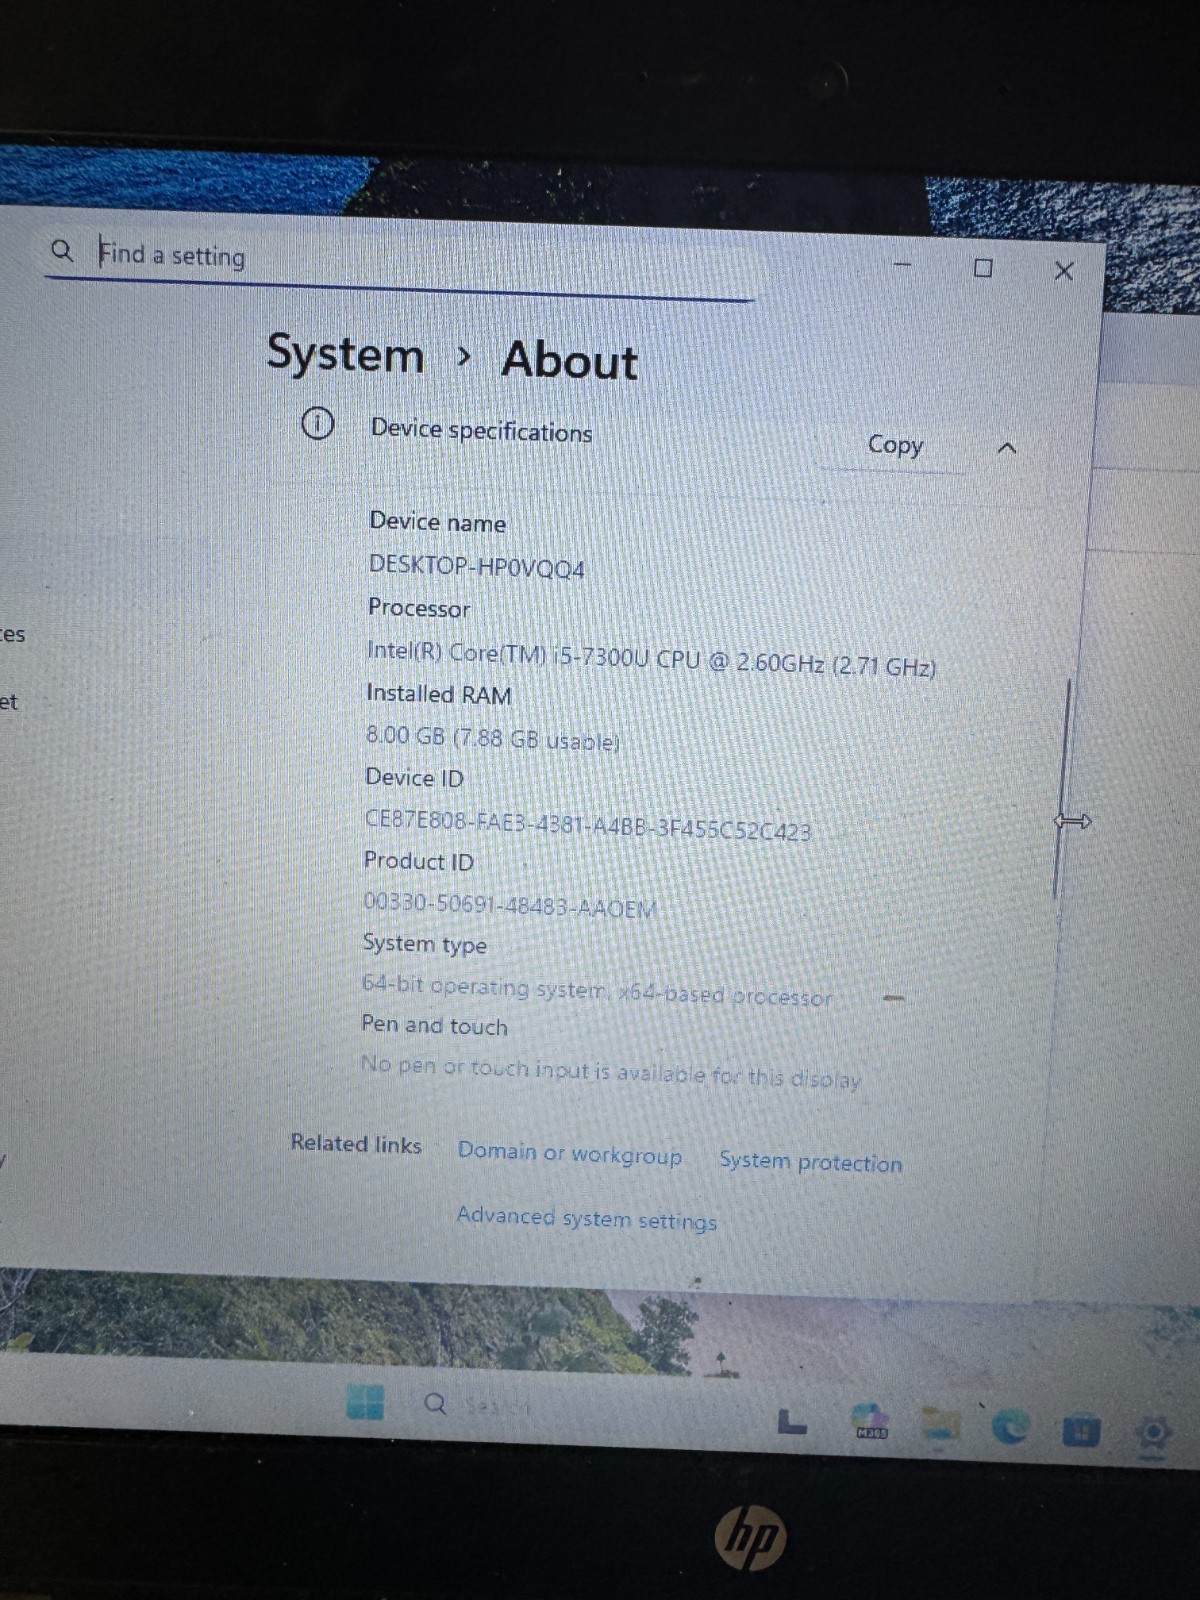Open Domain or workgroup link
1200x1600 pixels.
(570, 1153)
